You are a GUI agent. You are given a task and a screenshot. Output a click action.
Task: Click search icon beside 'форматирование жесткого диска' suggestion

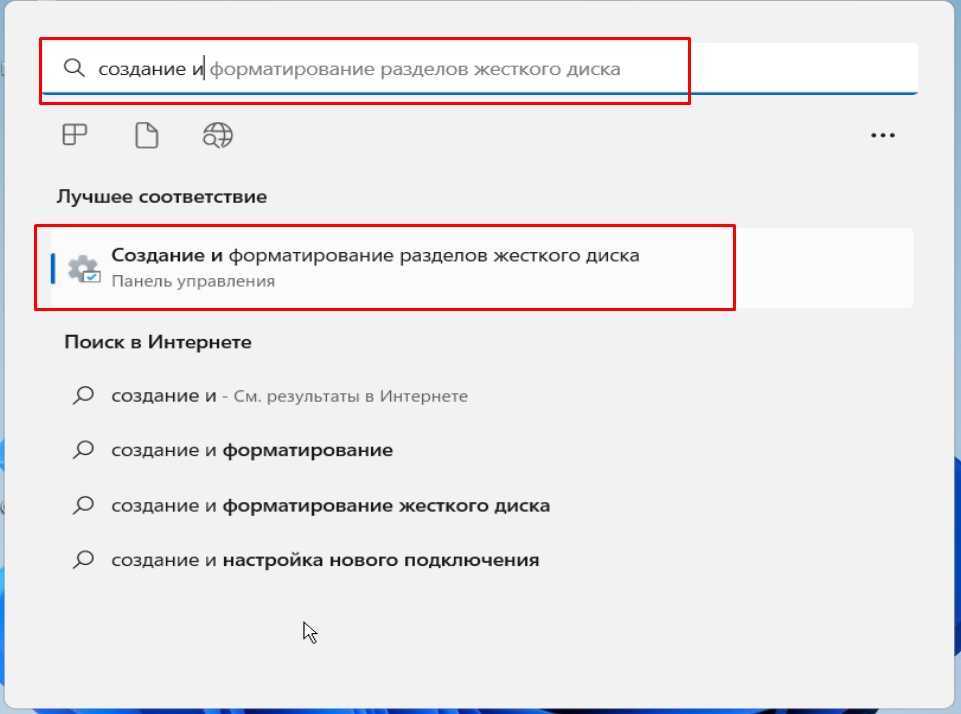click(84, 506)
